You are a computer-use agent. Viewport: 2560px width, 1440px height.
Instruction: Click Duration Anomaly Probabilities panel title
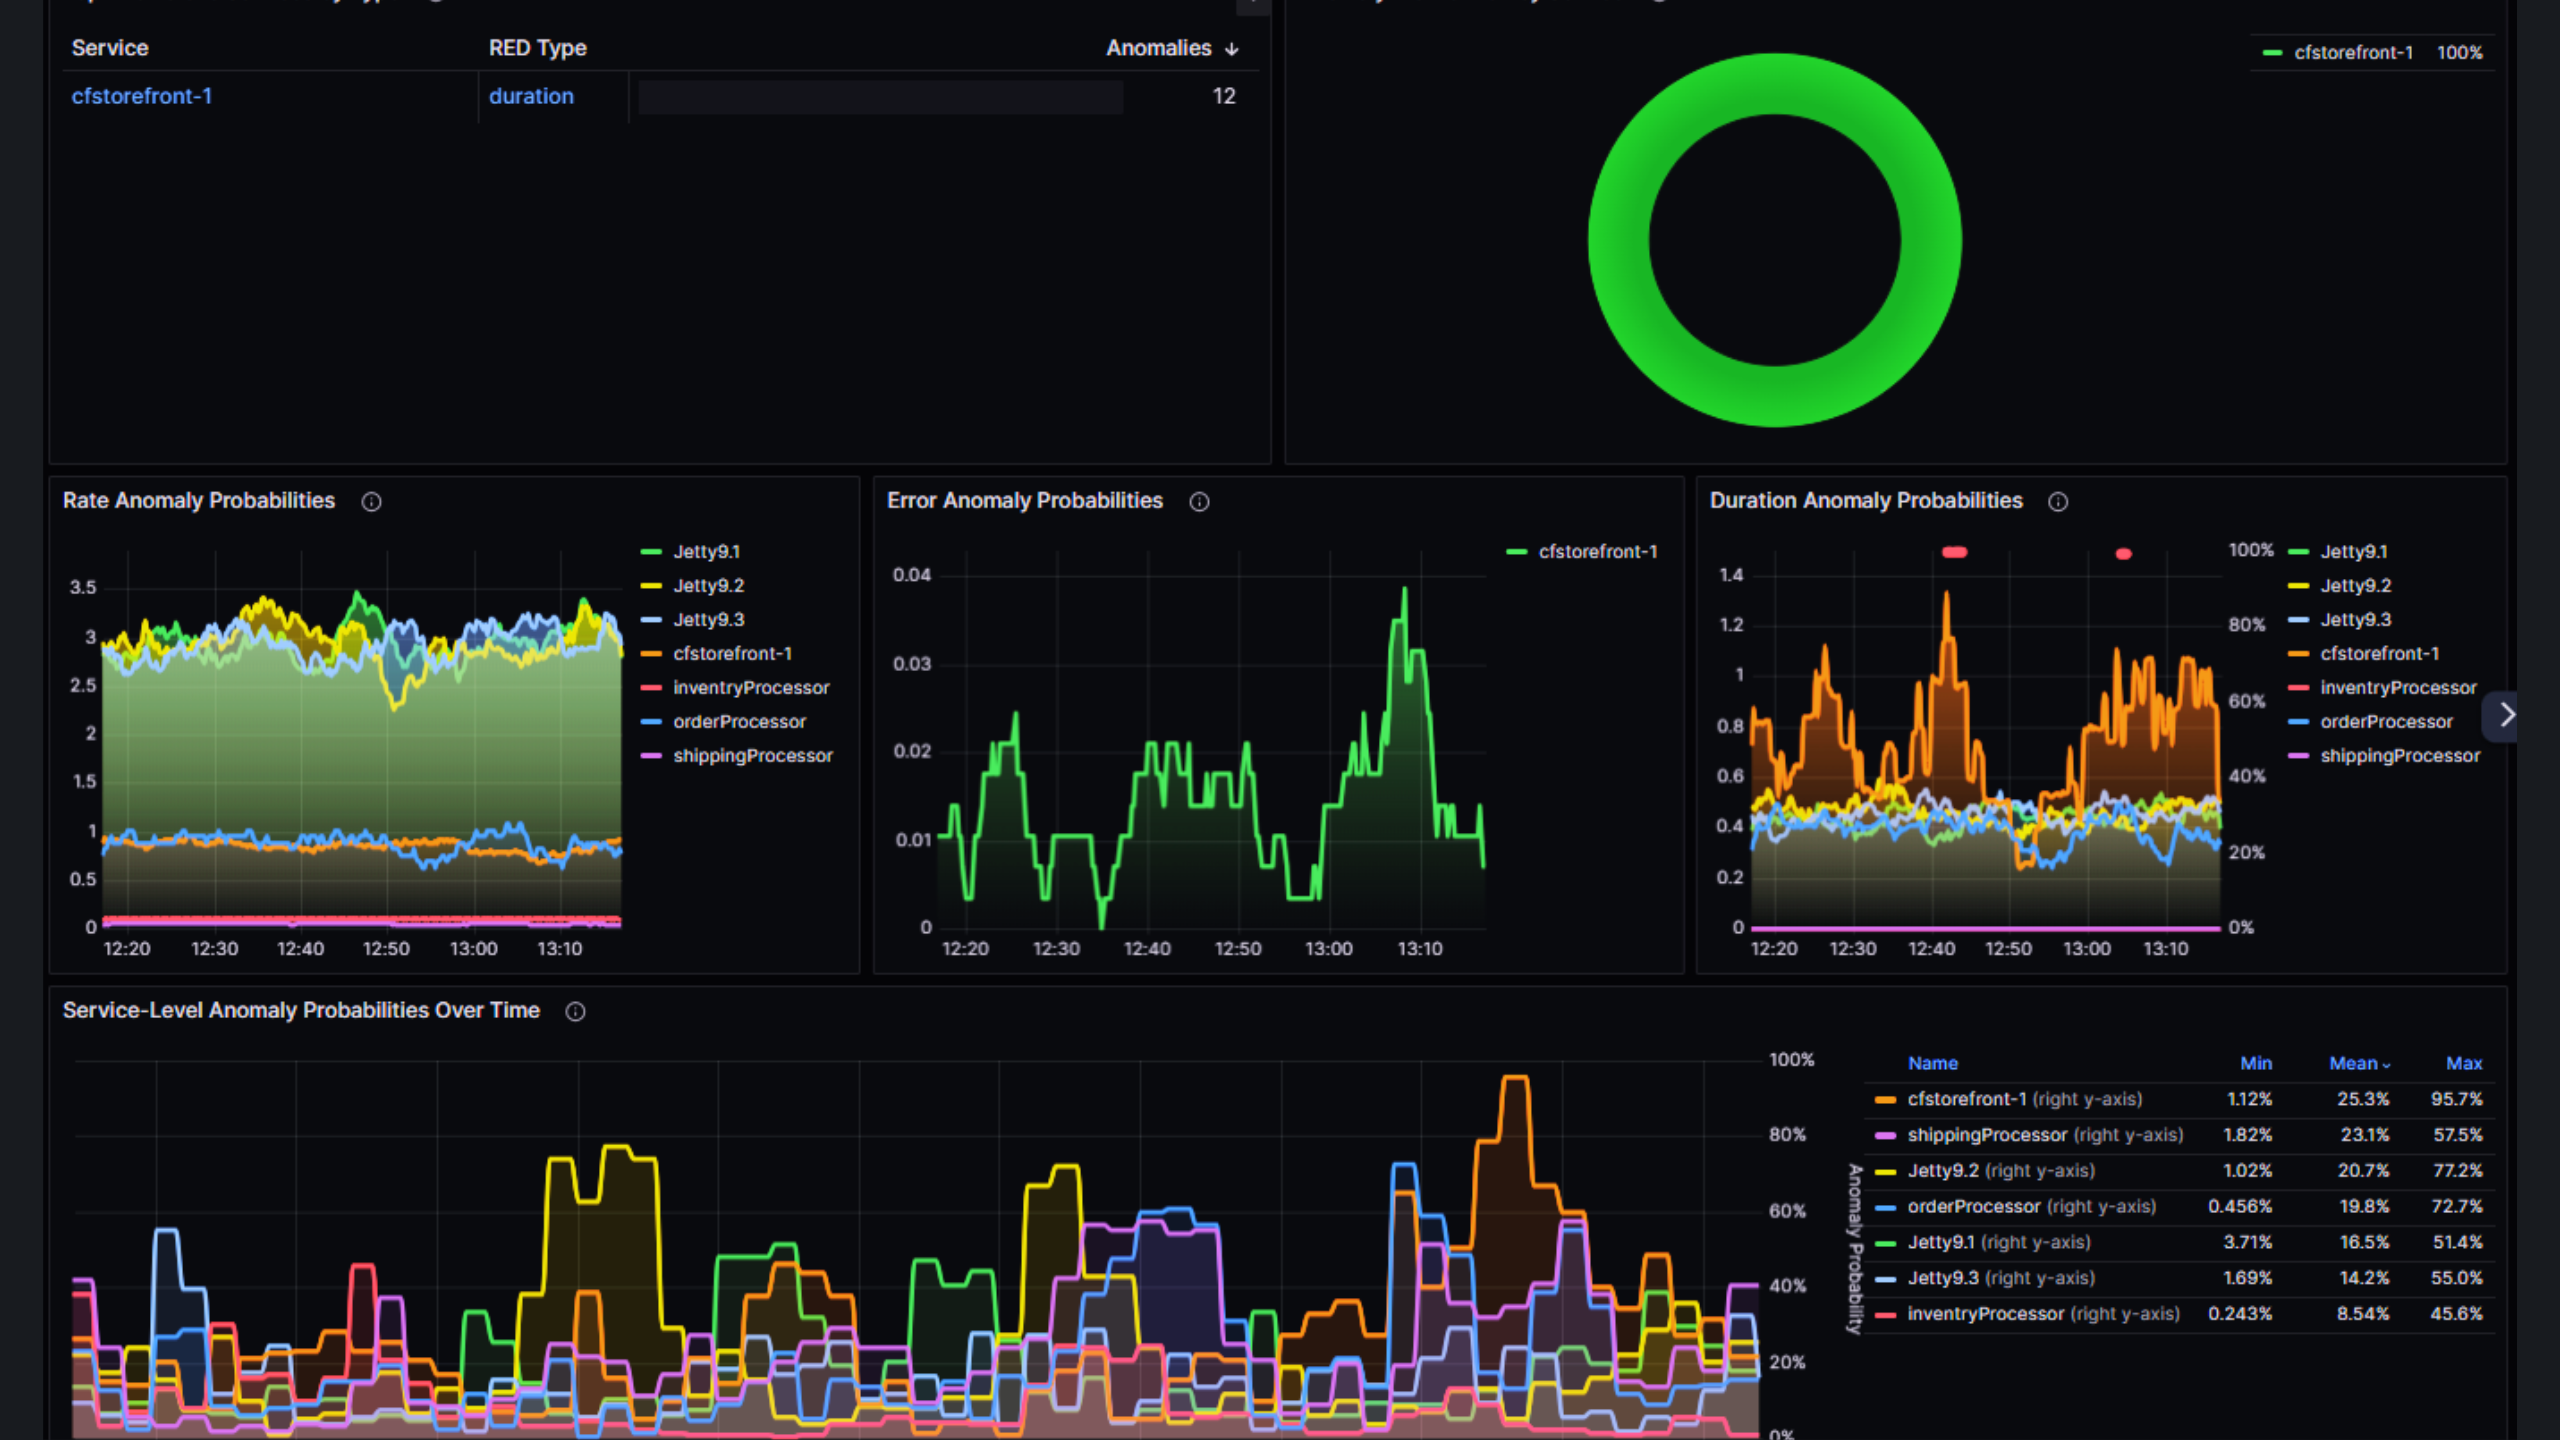pos(1866,501)
